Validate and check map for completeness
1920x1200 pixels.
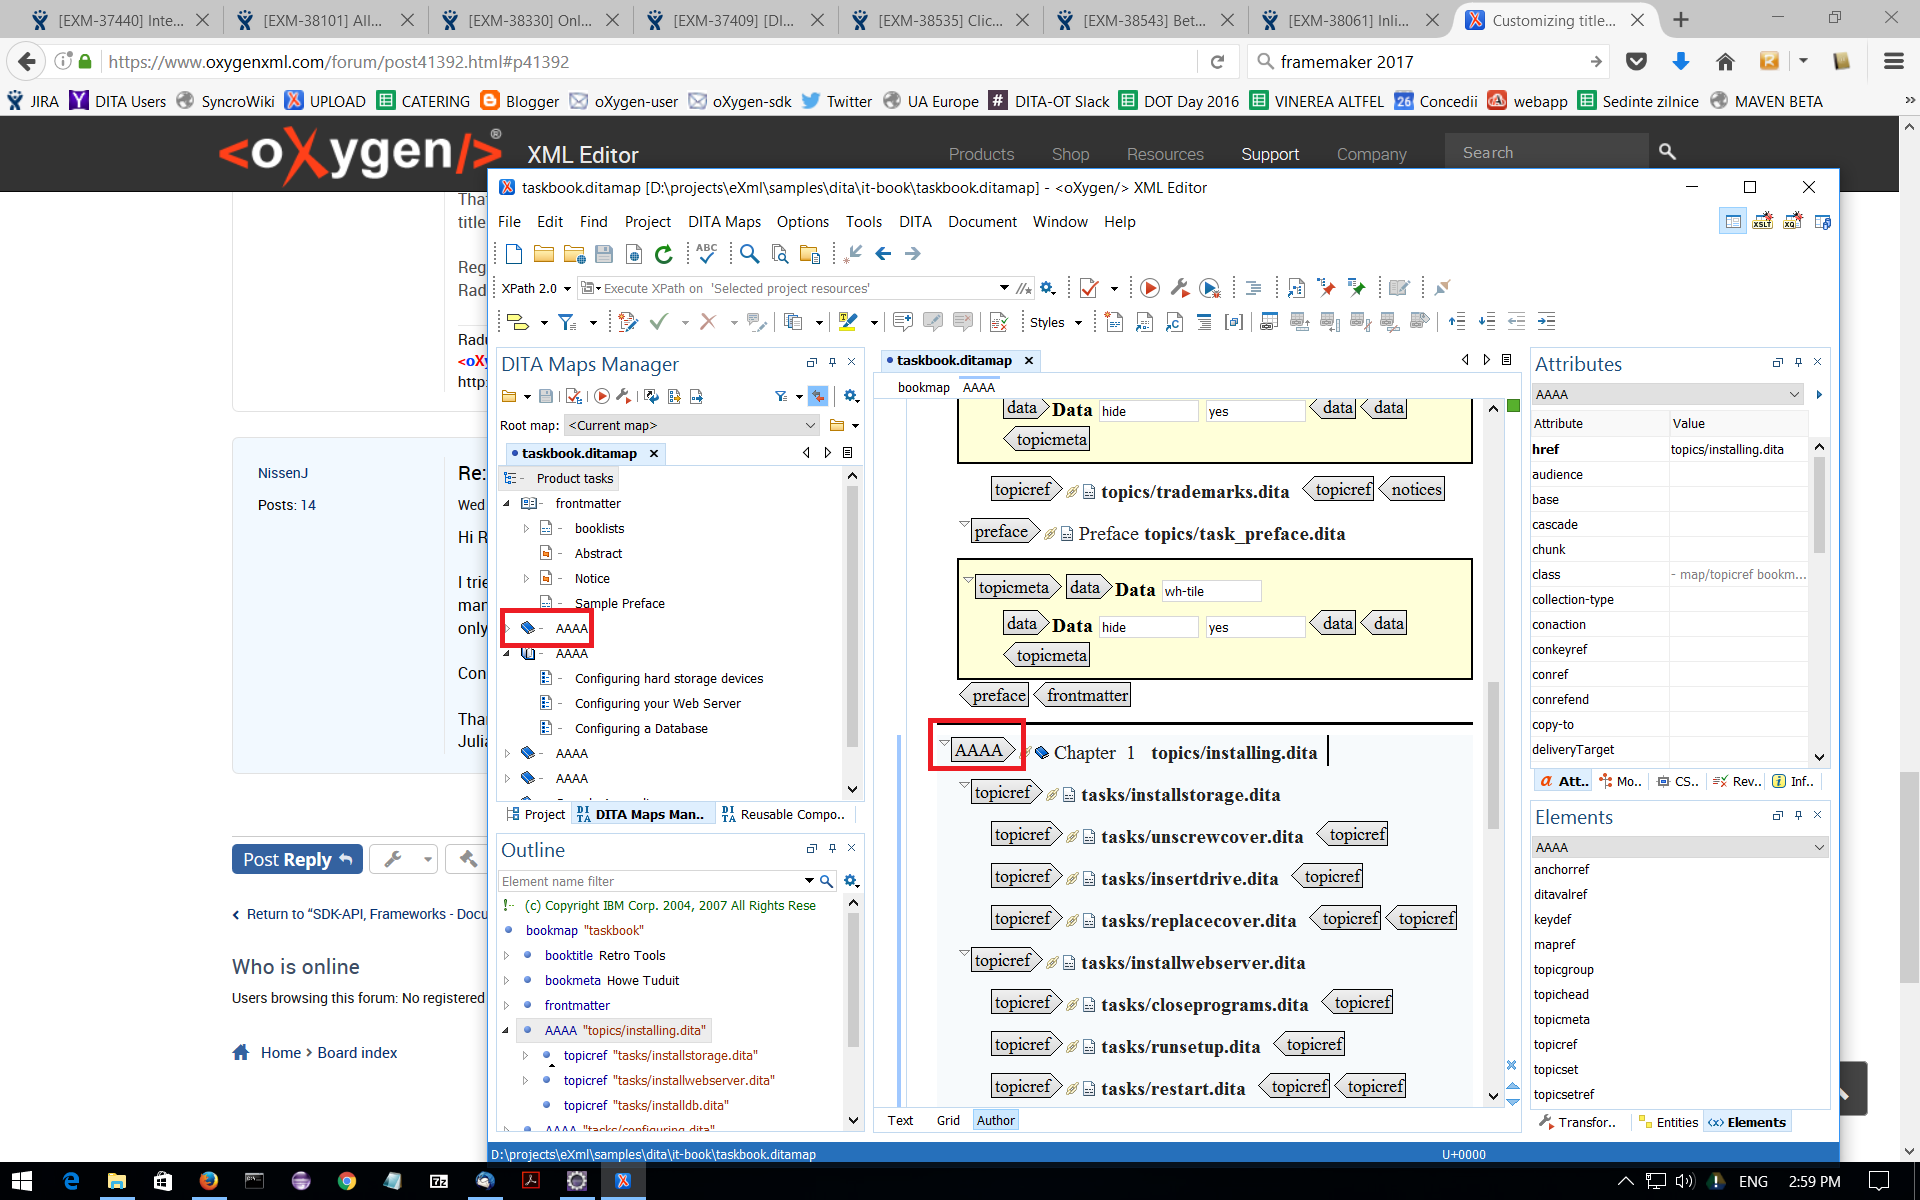point(574,396)
